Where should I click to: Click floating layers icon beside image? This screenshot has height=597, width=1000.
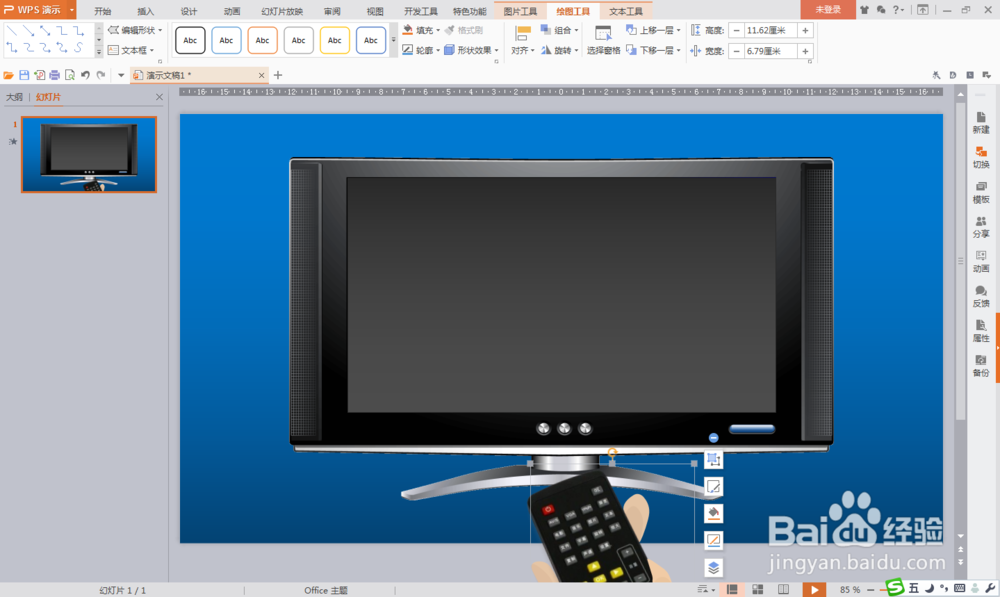point(713,567)
